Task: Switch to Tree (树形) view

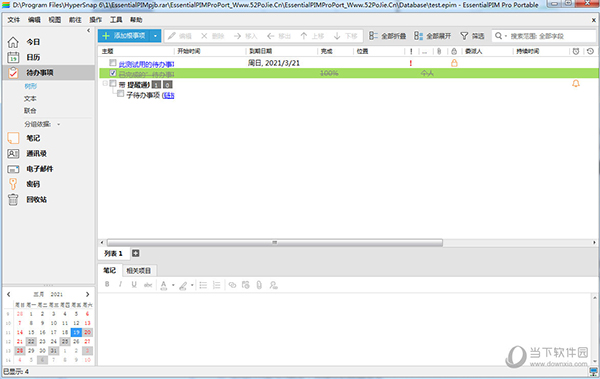Action: [30, 86]
